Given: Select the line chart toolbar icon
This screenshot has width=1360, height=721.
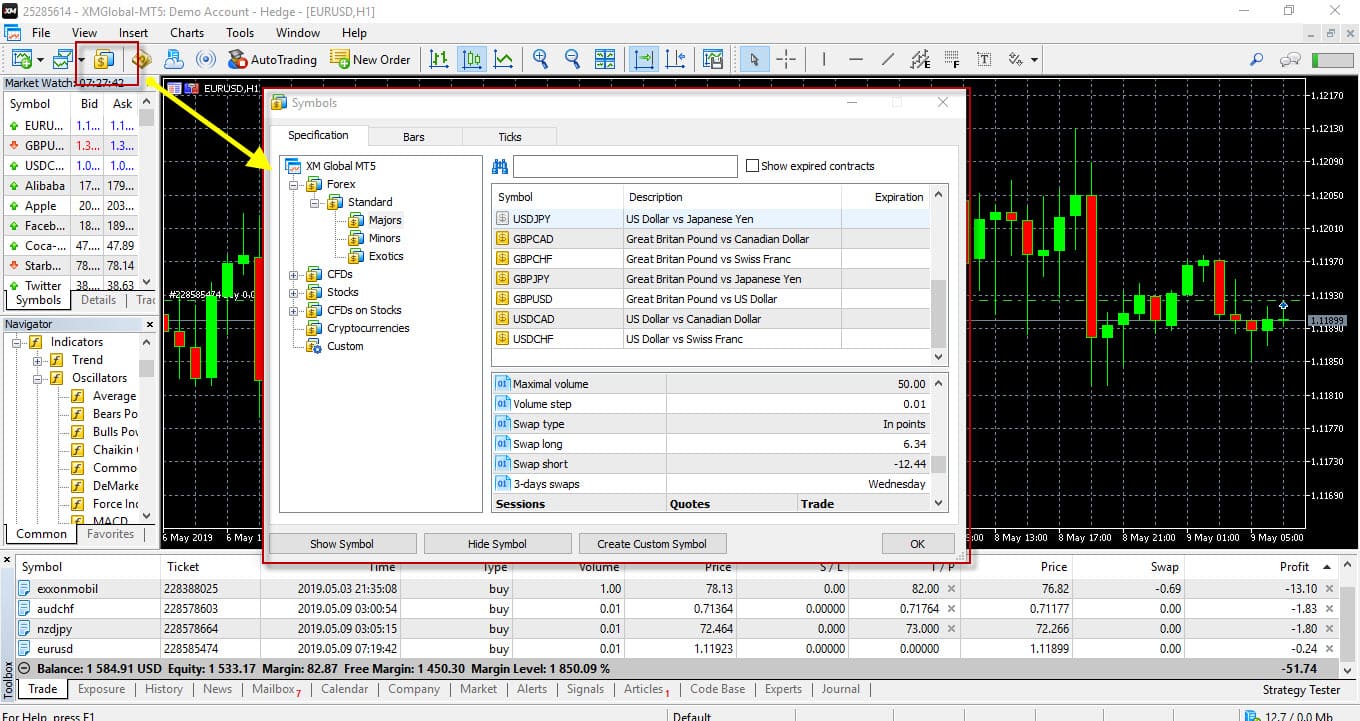Looking at the screenshot, I should tap(503, 59).
